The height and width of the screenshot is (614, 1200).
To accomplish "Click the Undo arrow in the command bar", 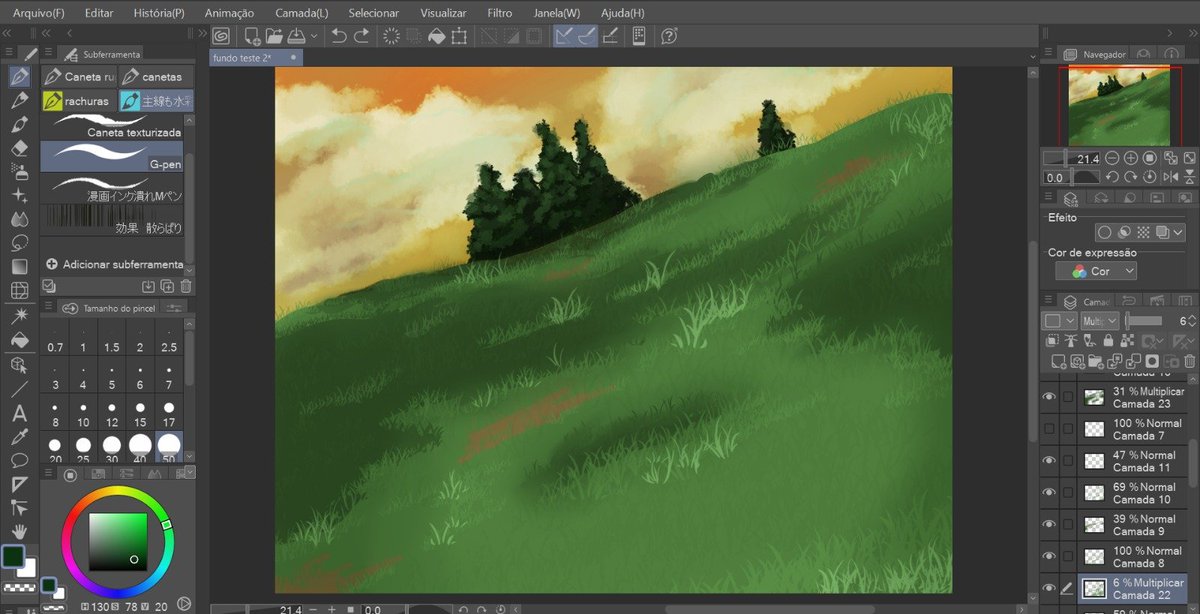I will tap(339, 36).
